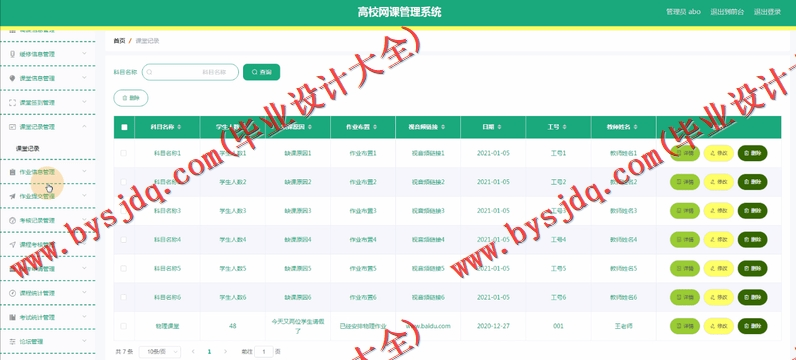Viewport: 796px width, 360px height.
Task: Check the row for 科目名称1
Action: tap(124, 153)
